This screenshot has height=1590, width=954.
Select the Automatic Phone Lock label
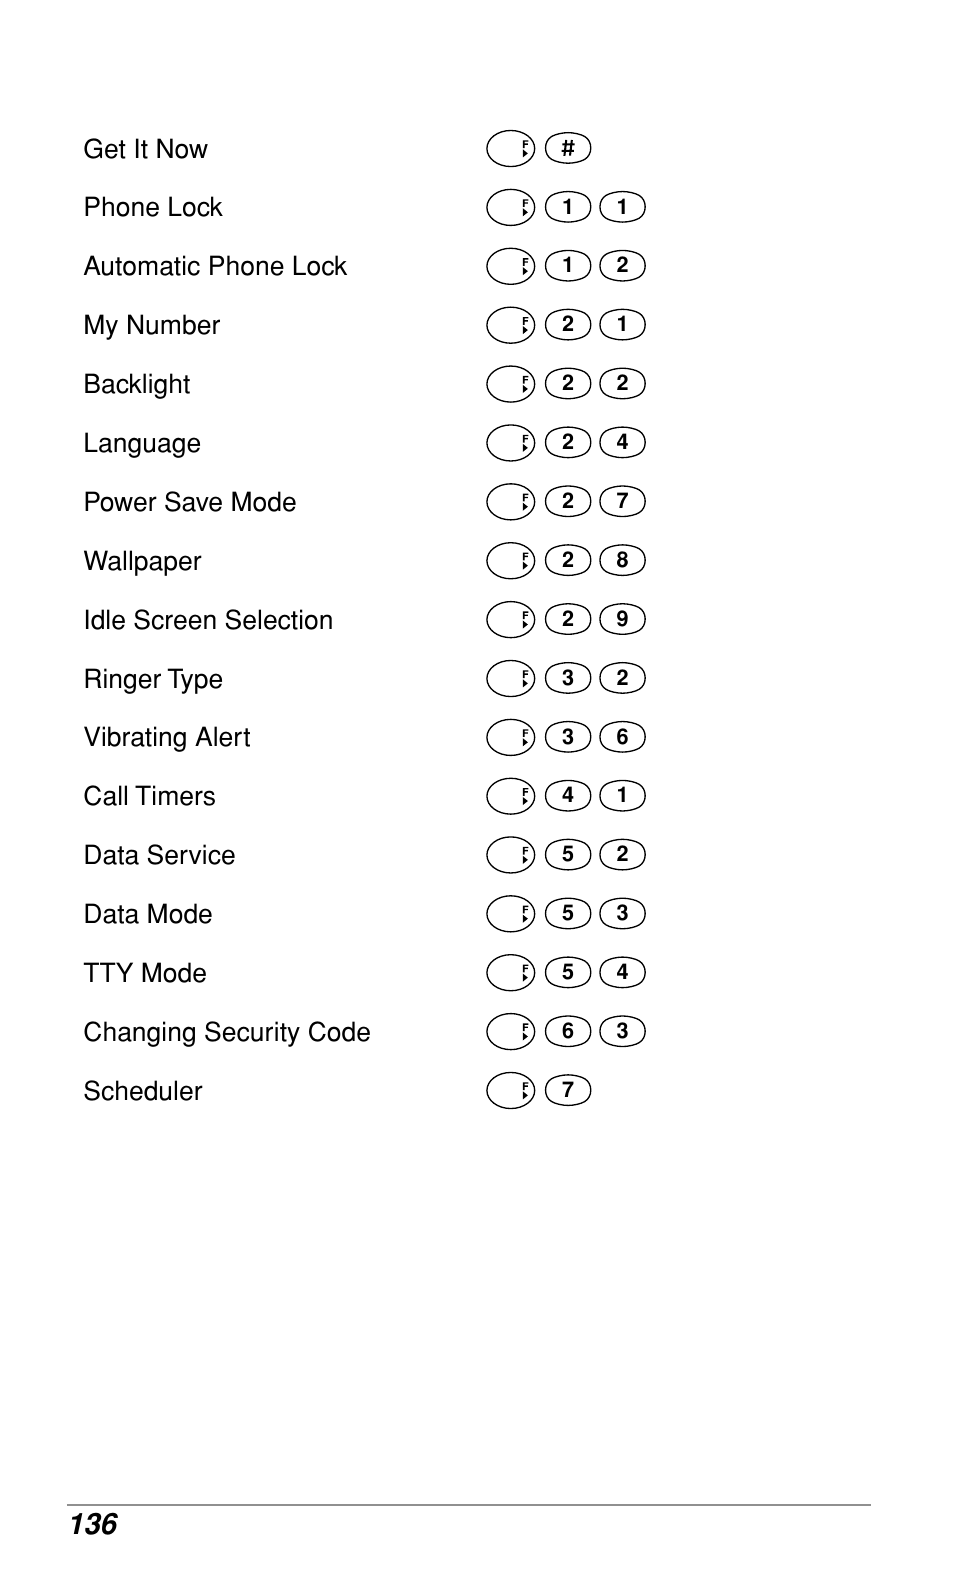pyautogui.click(x=215, y=266)
